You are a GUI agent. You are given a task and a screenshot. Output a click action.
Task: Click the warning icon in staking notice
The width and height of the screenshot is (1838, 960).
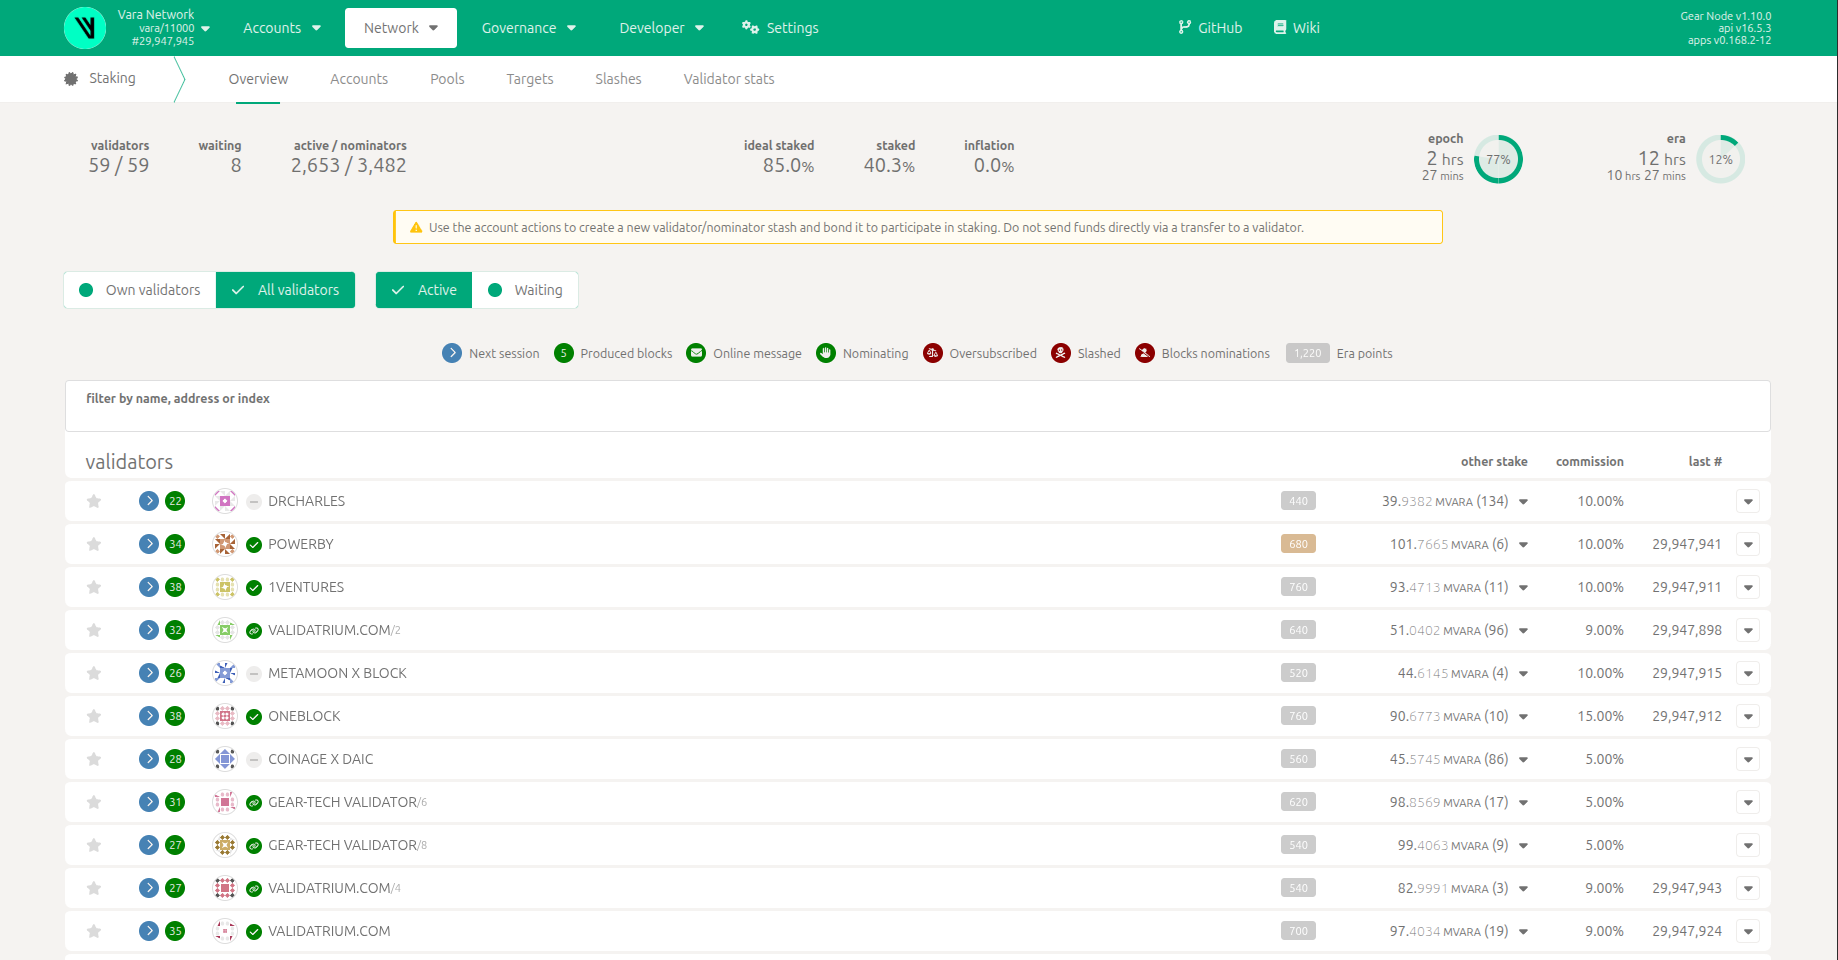tap(416, 228)
